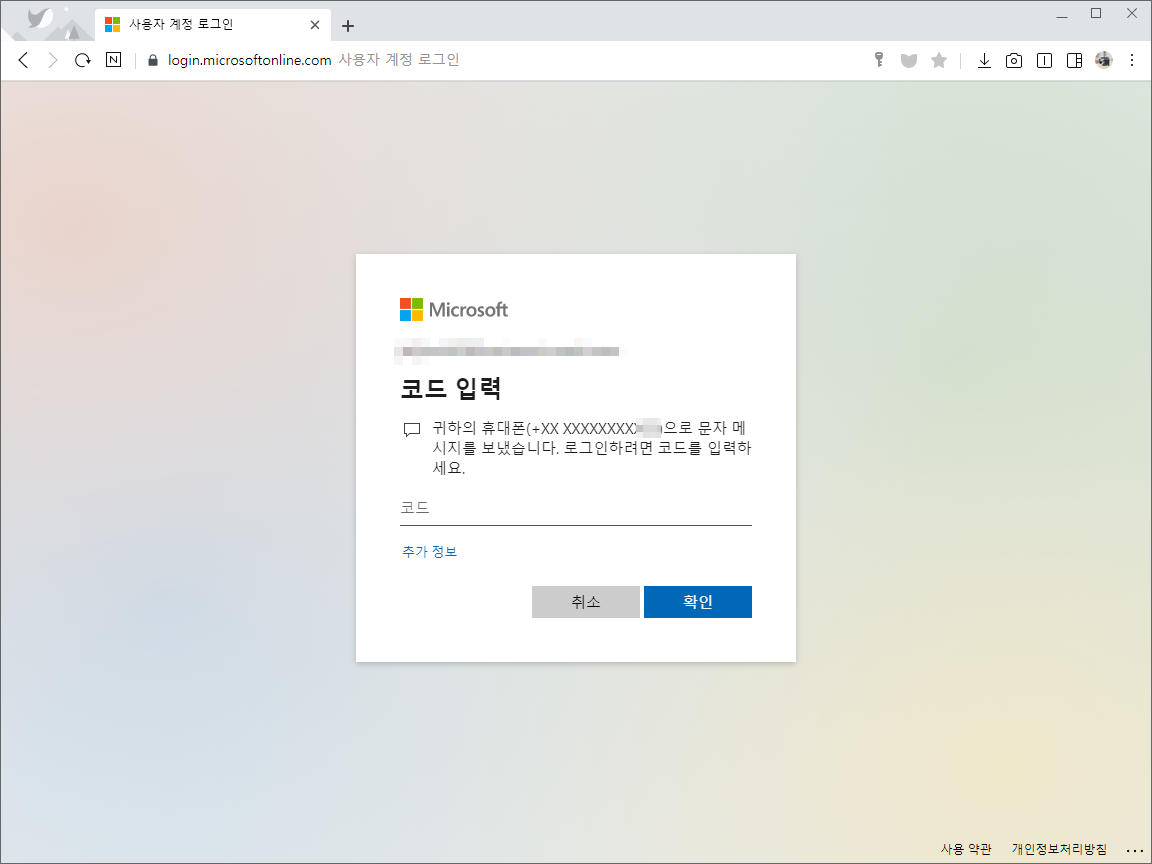Viewport: 1152px width, 864px height.
Task: Open footer more options ellipsis
Action: (1134, 851)
